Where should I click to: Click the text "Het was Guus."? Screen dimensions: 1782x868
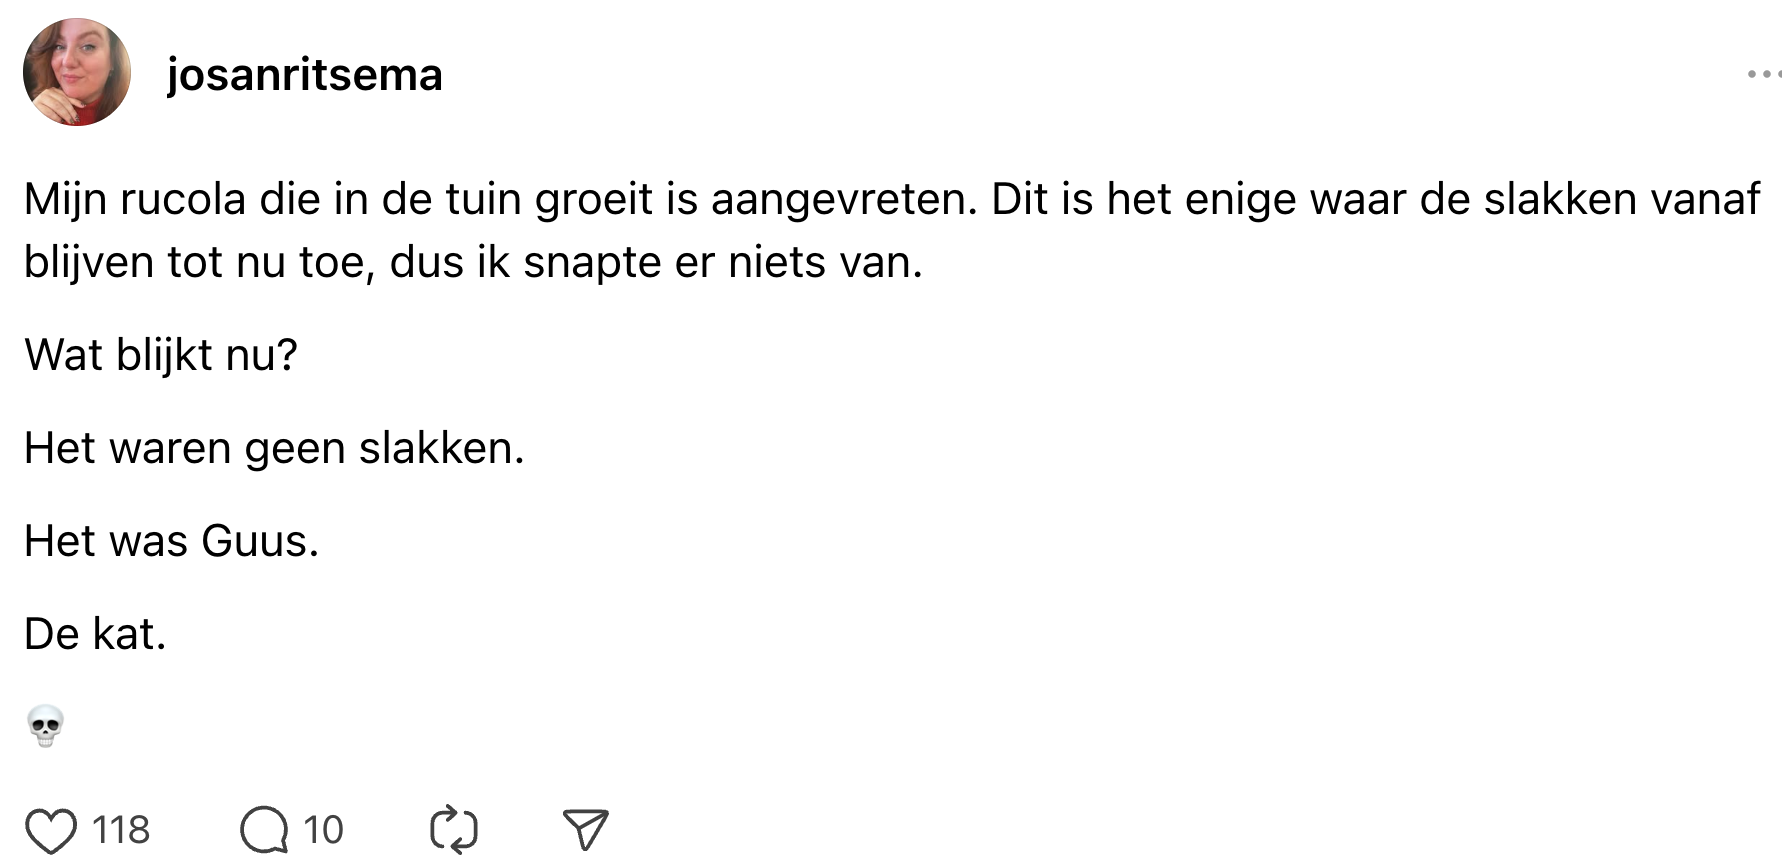pyautogui.click(x=171, y=541)
